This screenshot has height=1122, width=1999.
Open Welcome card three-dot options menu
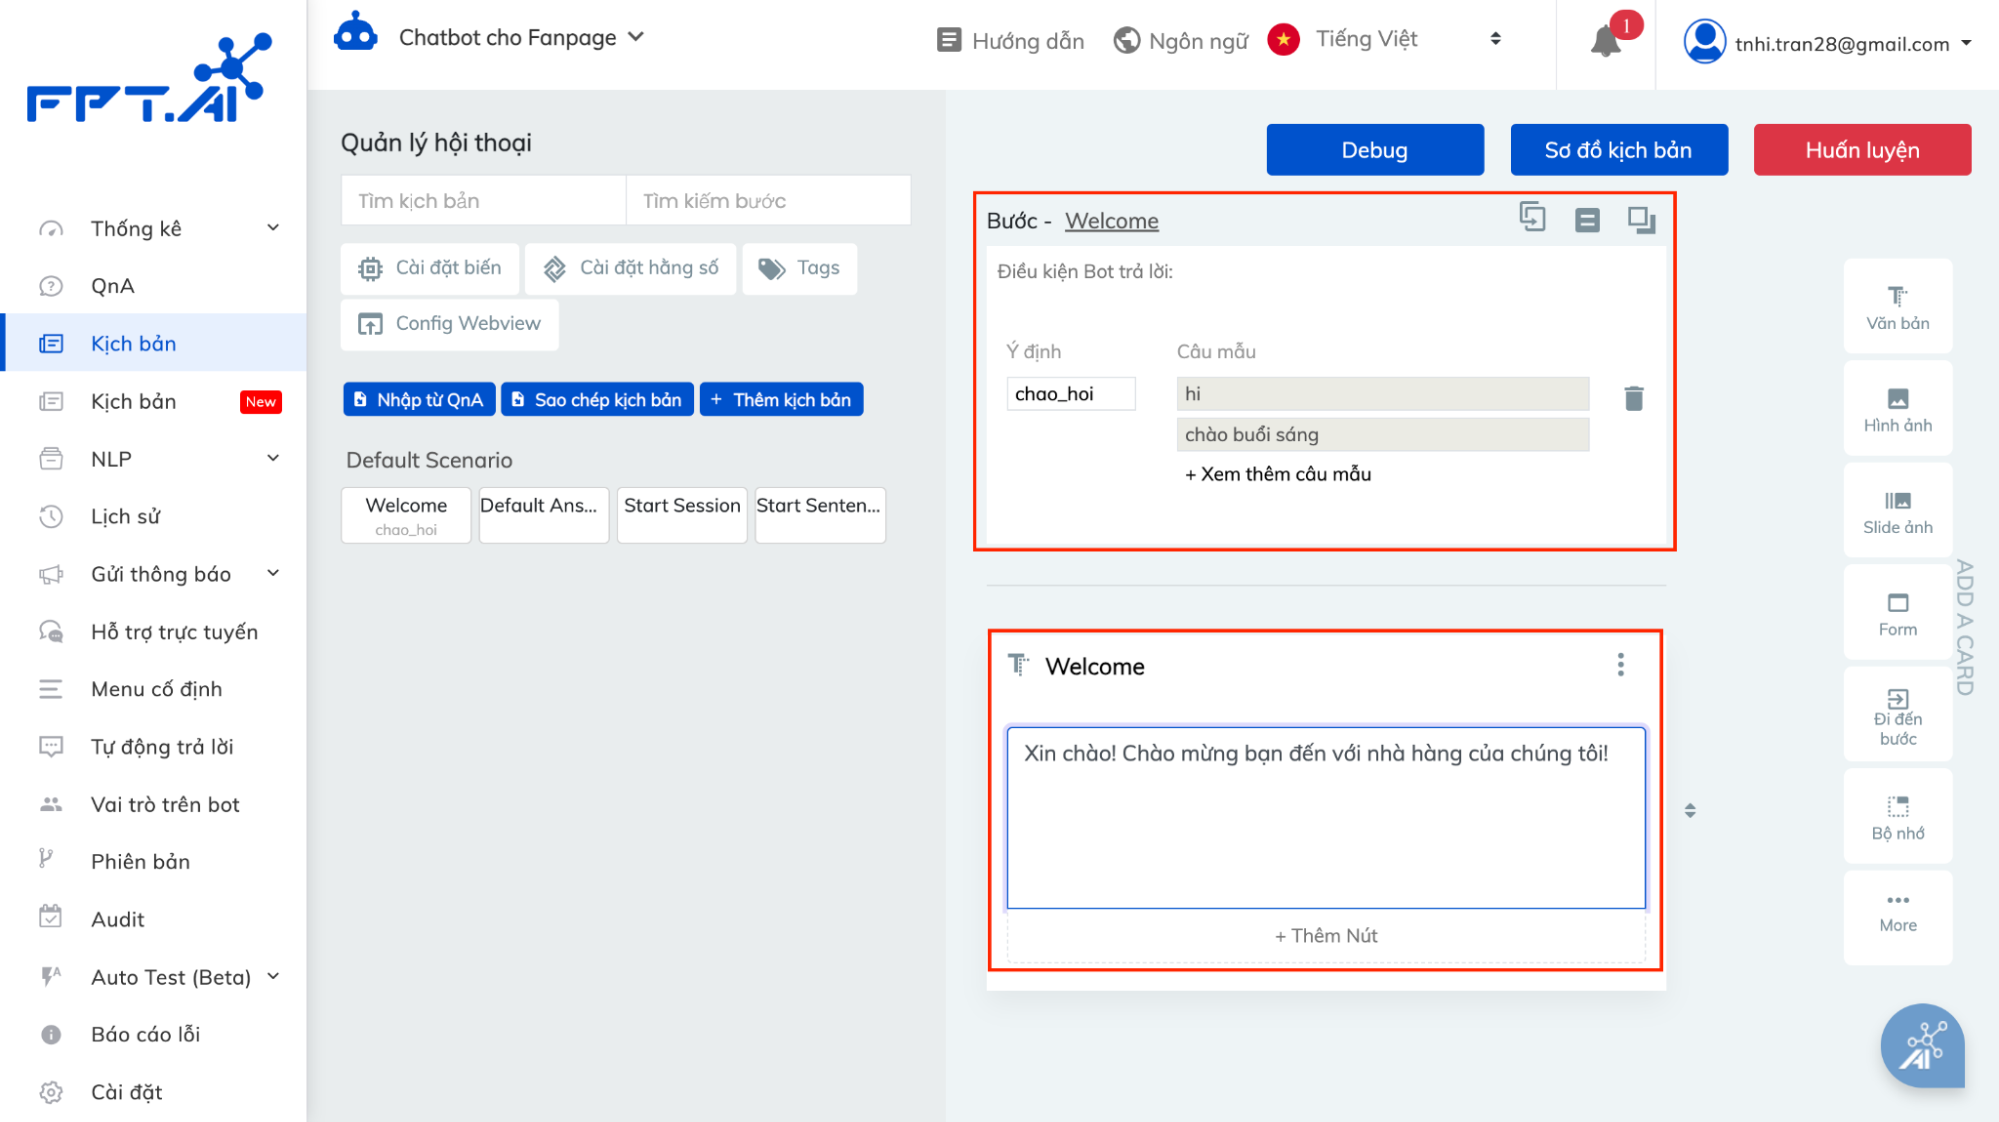coord(1620,665)
